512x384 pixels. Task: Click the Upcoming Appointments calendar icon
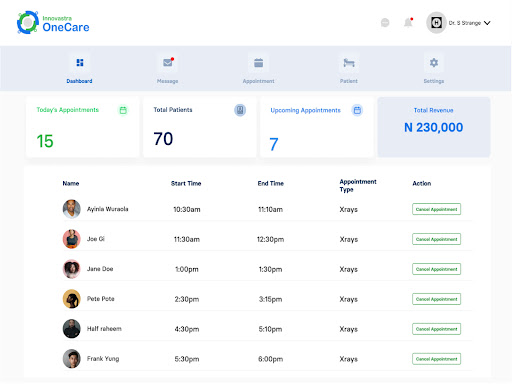coord(357,110)
